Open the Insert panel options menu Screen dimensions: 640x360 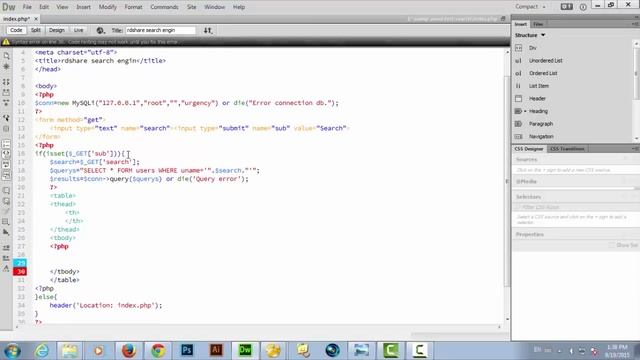(635, 24)
